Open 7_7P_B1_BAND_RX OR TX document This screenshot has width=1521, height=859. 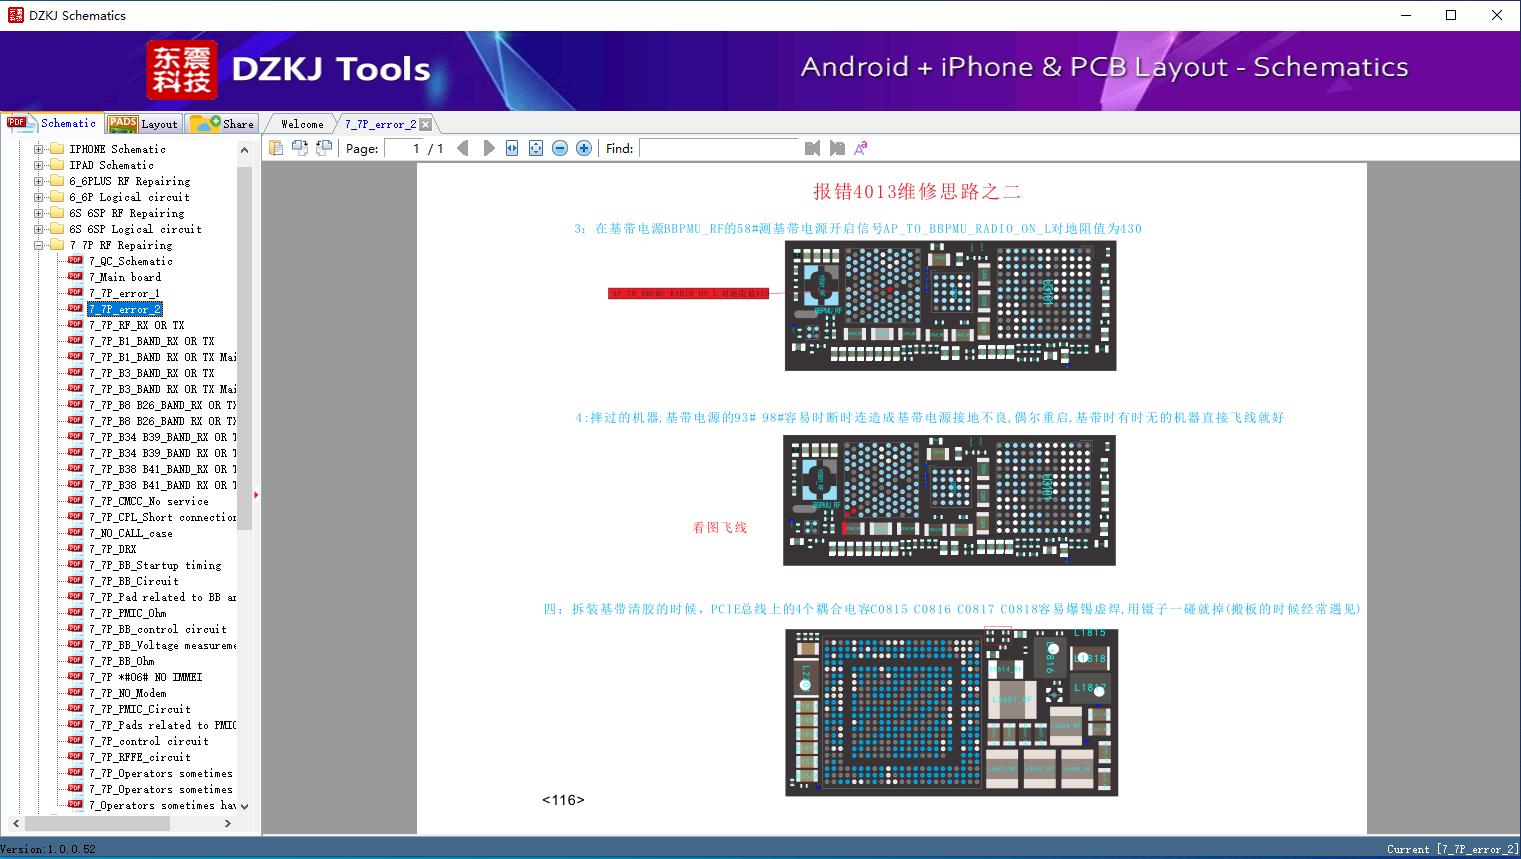coord(151,341)
